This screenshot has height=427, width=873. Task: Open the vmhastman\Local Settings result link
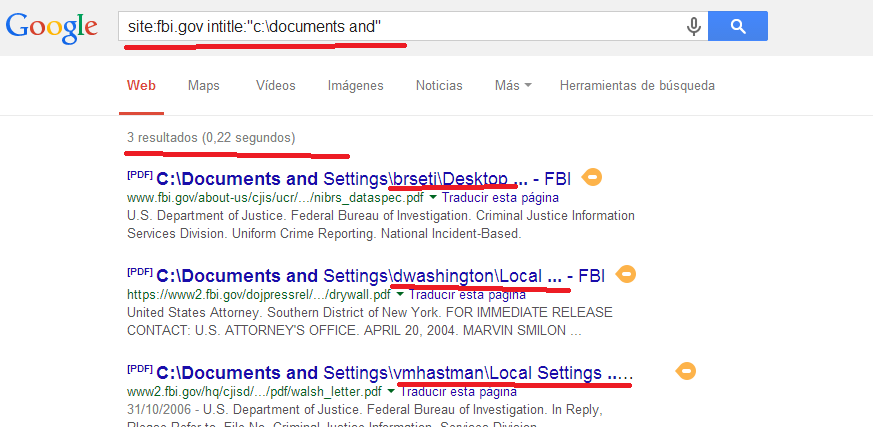click(x=394, y=372)
